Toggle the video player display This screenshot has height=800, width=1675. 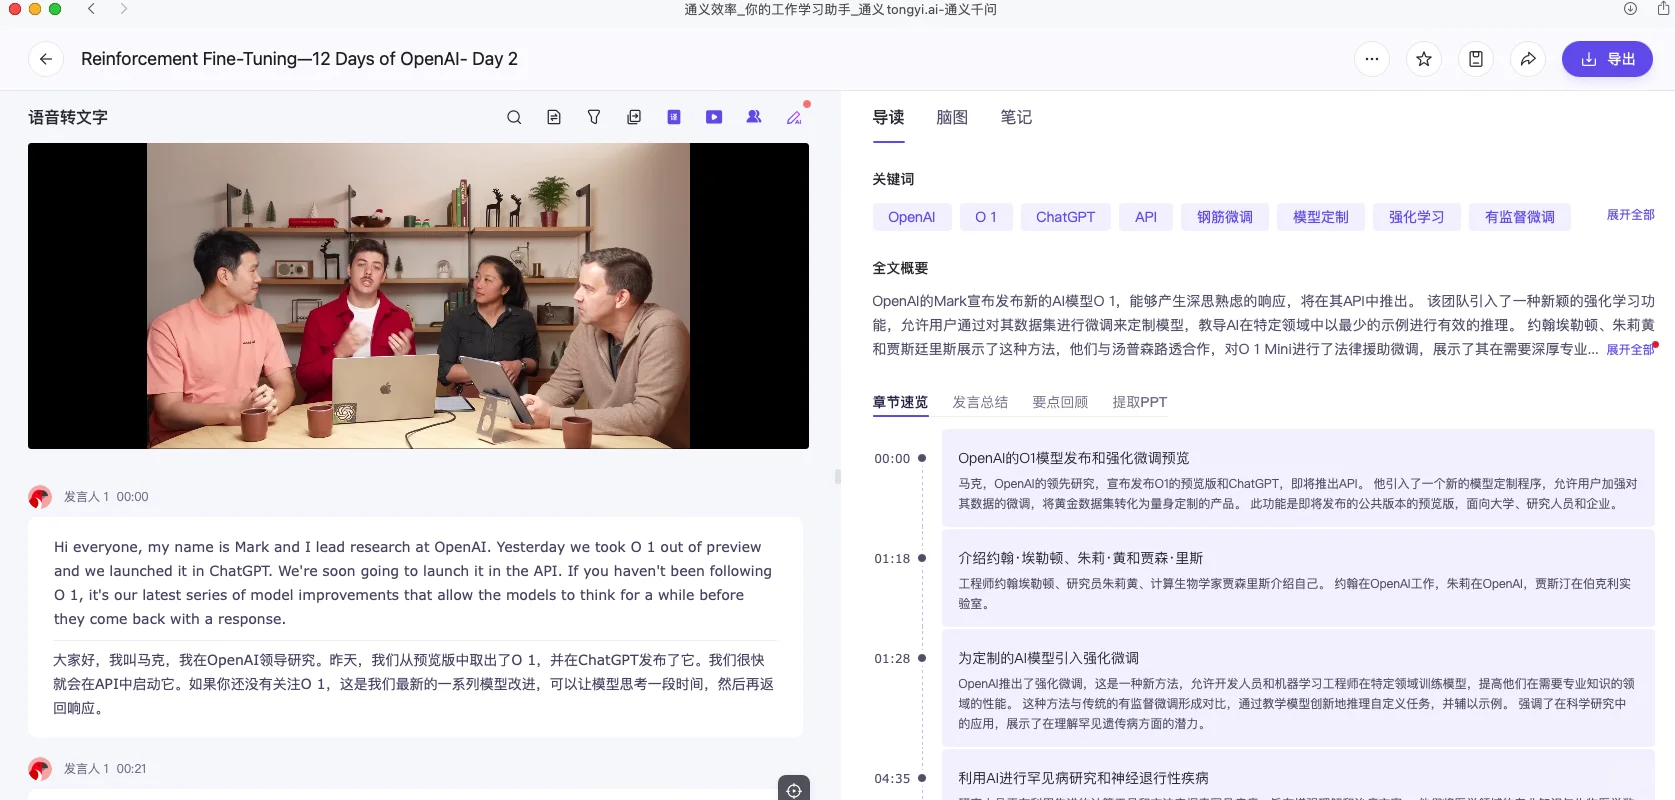click(714, 117)
